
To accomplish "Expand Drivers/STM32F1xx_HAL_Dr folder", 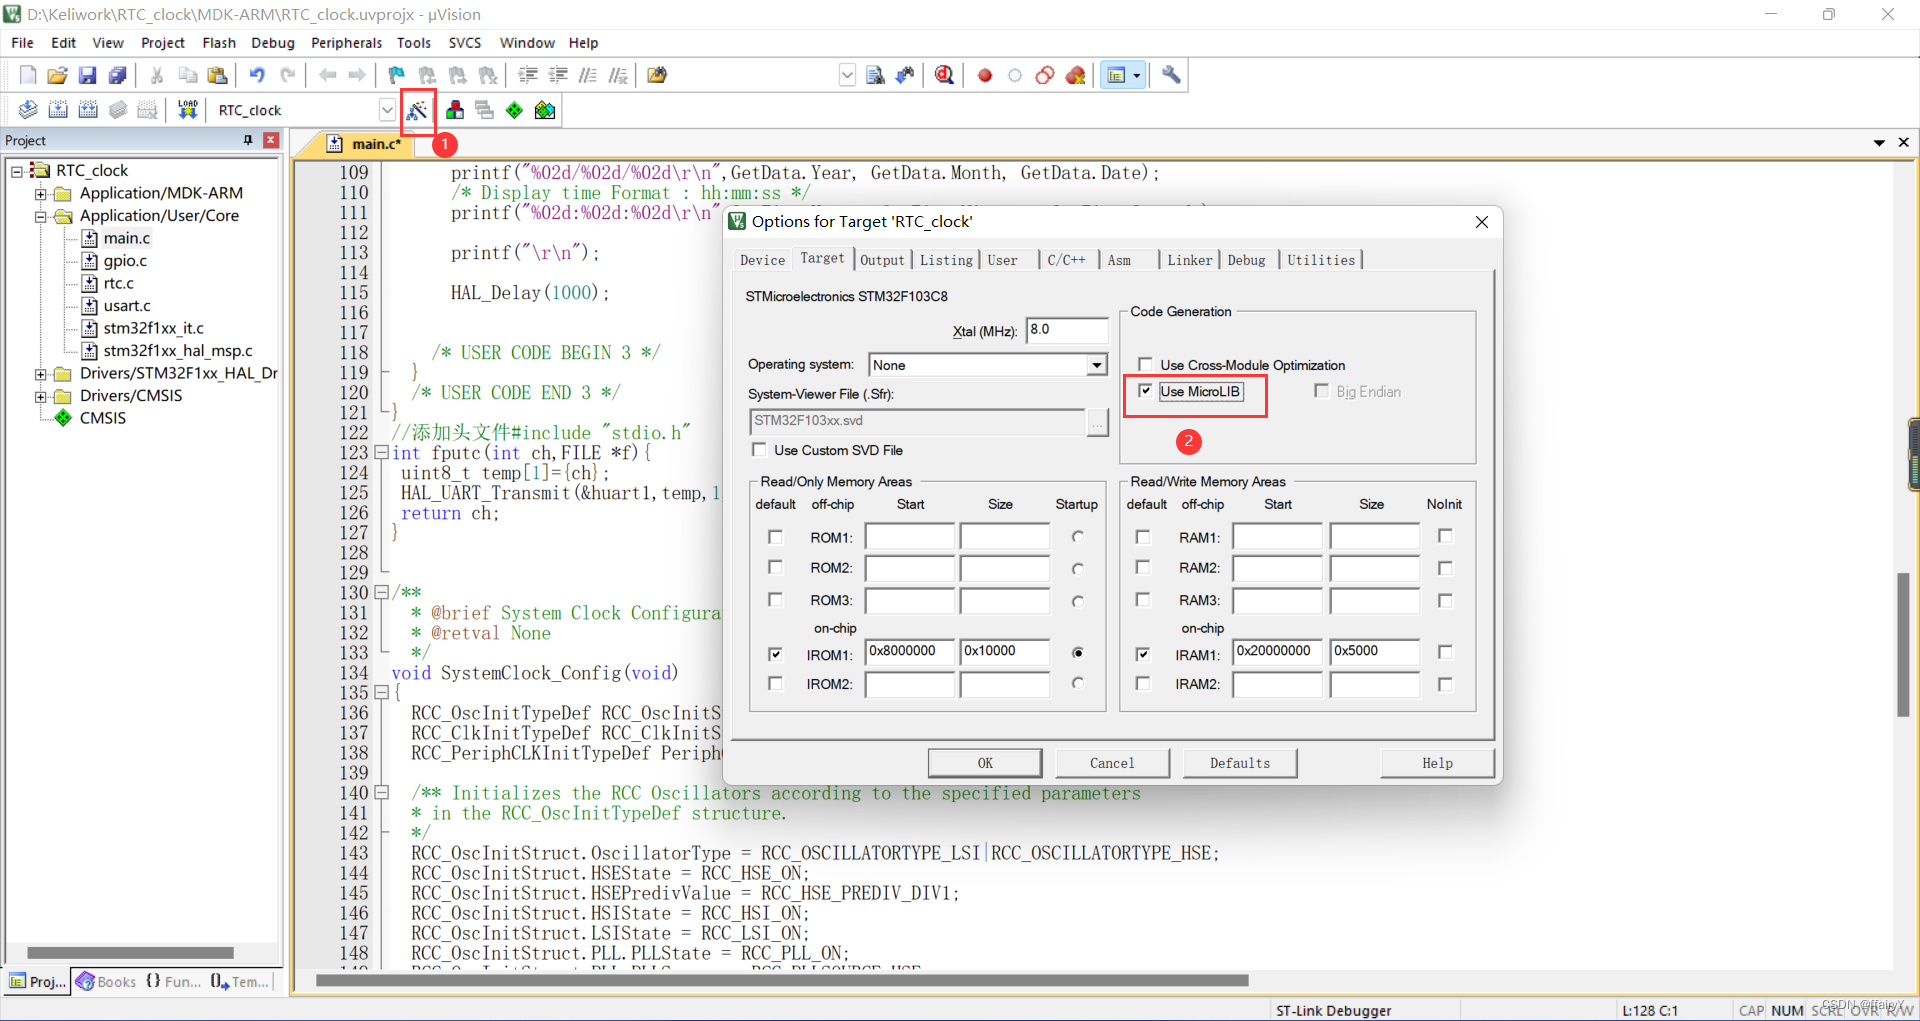I will [x=41, y=374].
